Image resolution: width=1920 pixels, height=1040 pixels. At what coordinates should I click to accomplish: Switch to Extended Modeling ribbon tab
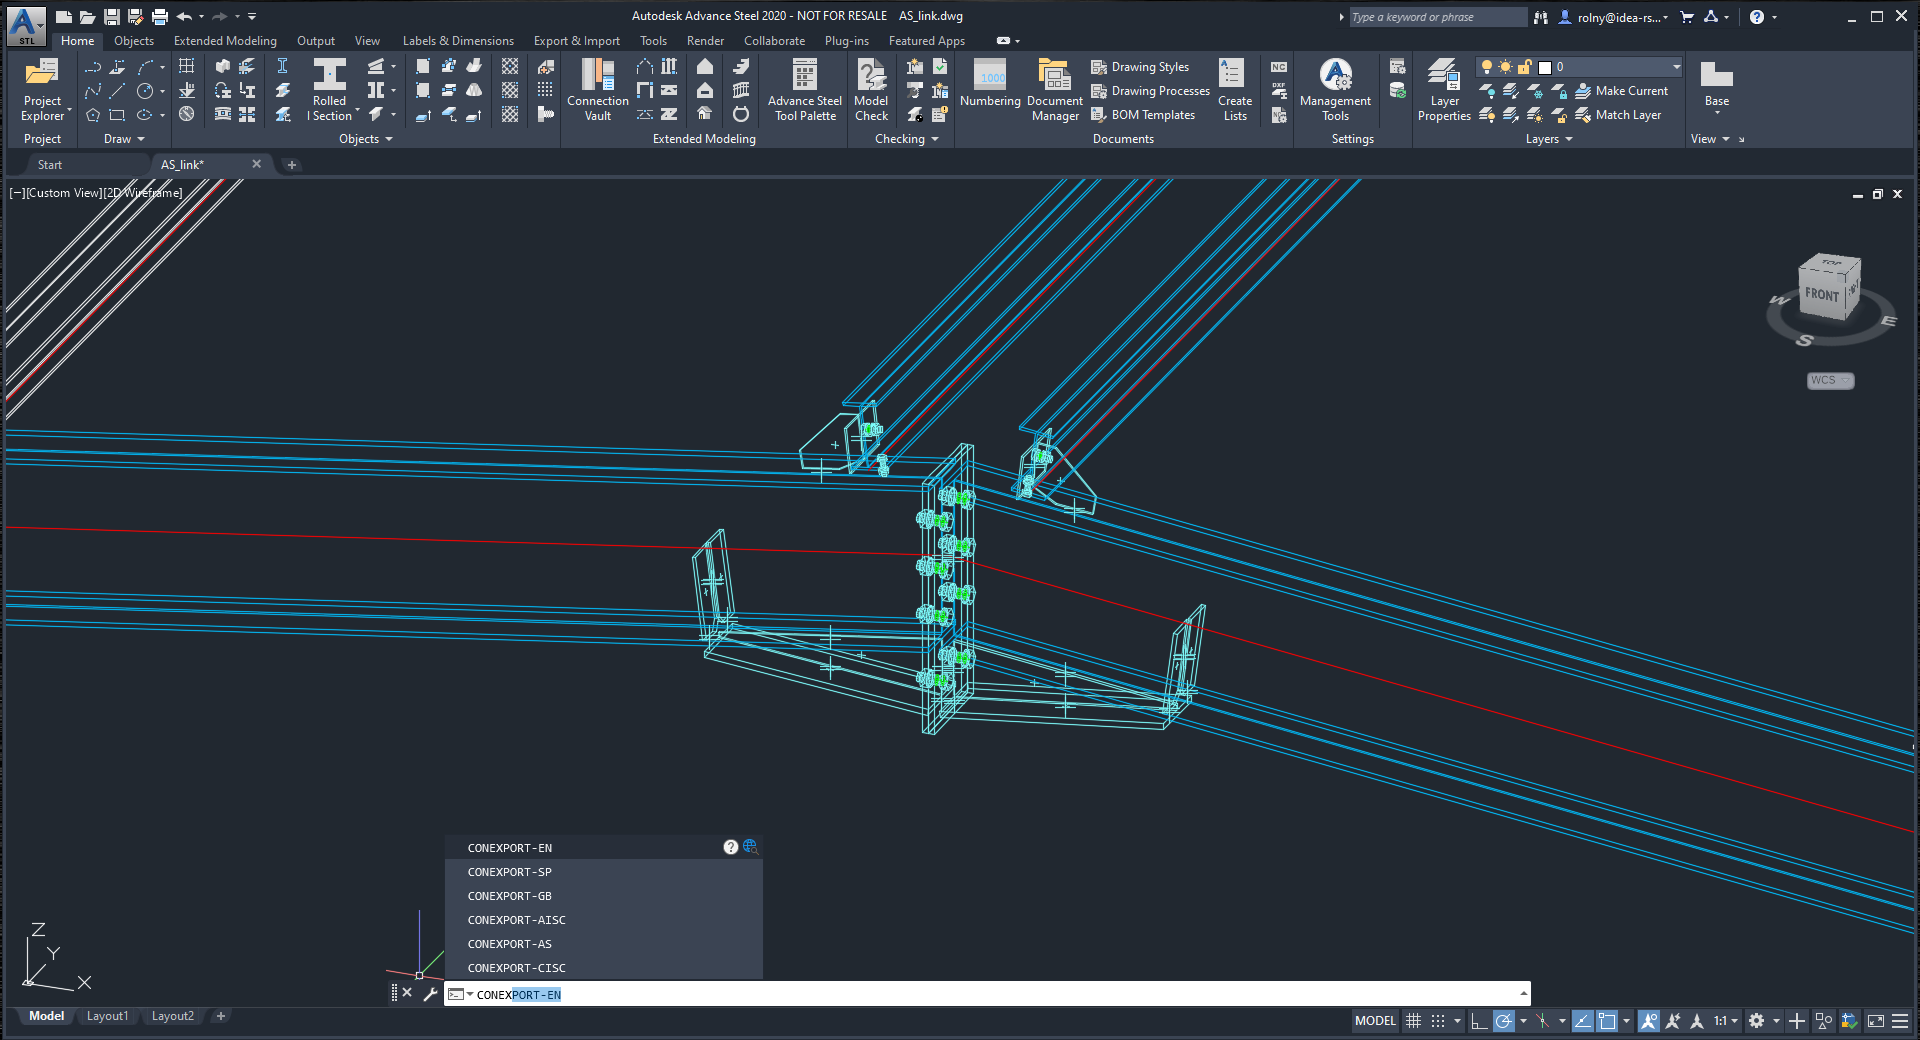point(225,41)
